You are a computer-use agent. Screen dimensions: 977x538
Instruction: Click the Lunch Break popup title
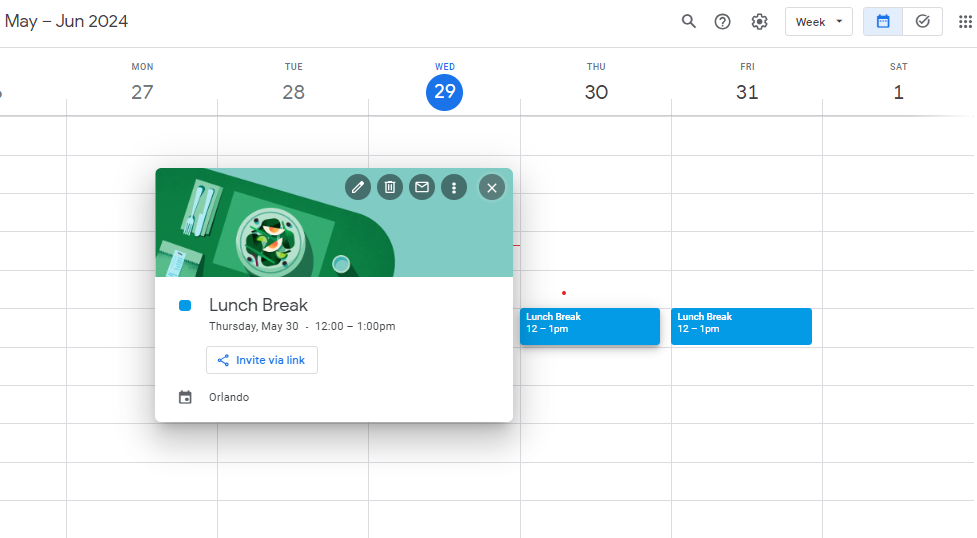[259, 305]
